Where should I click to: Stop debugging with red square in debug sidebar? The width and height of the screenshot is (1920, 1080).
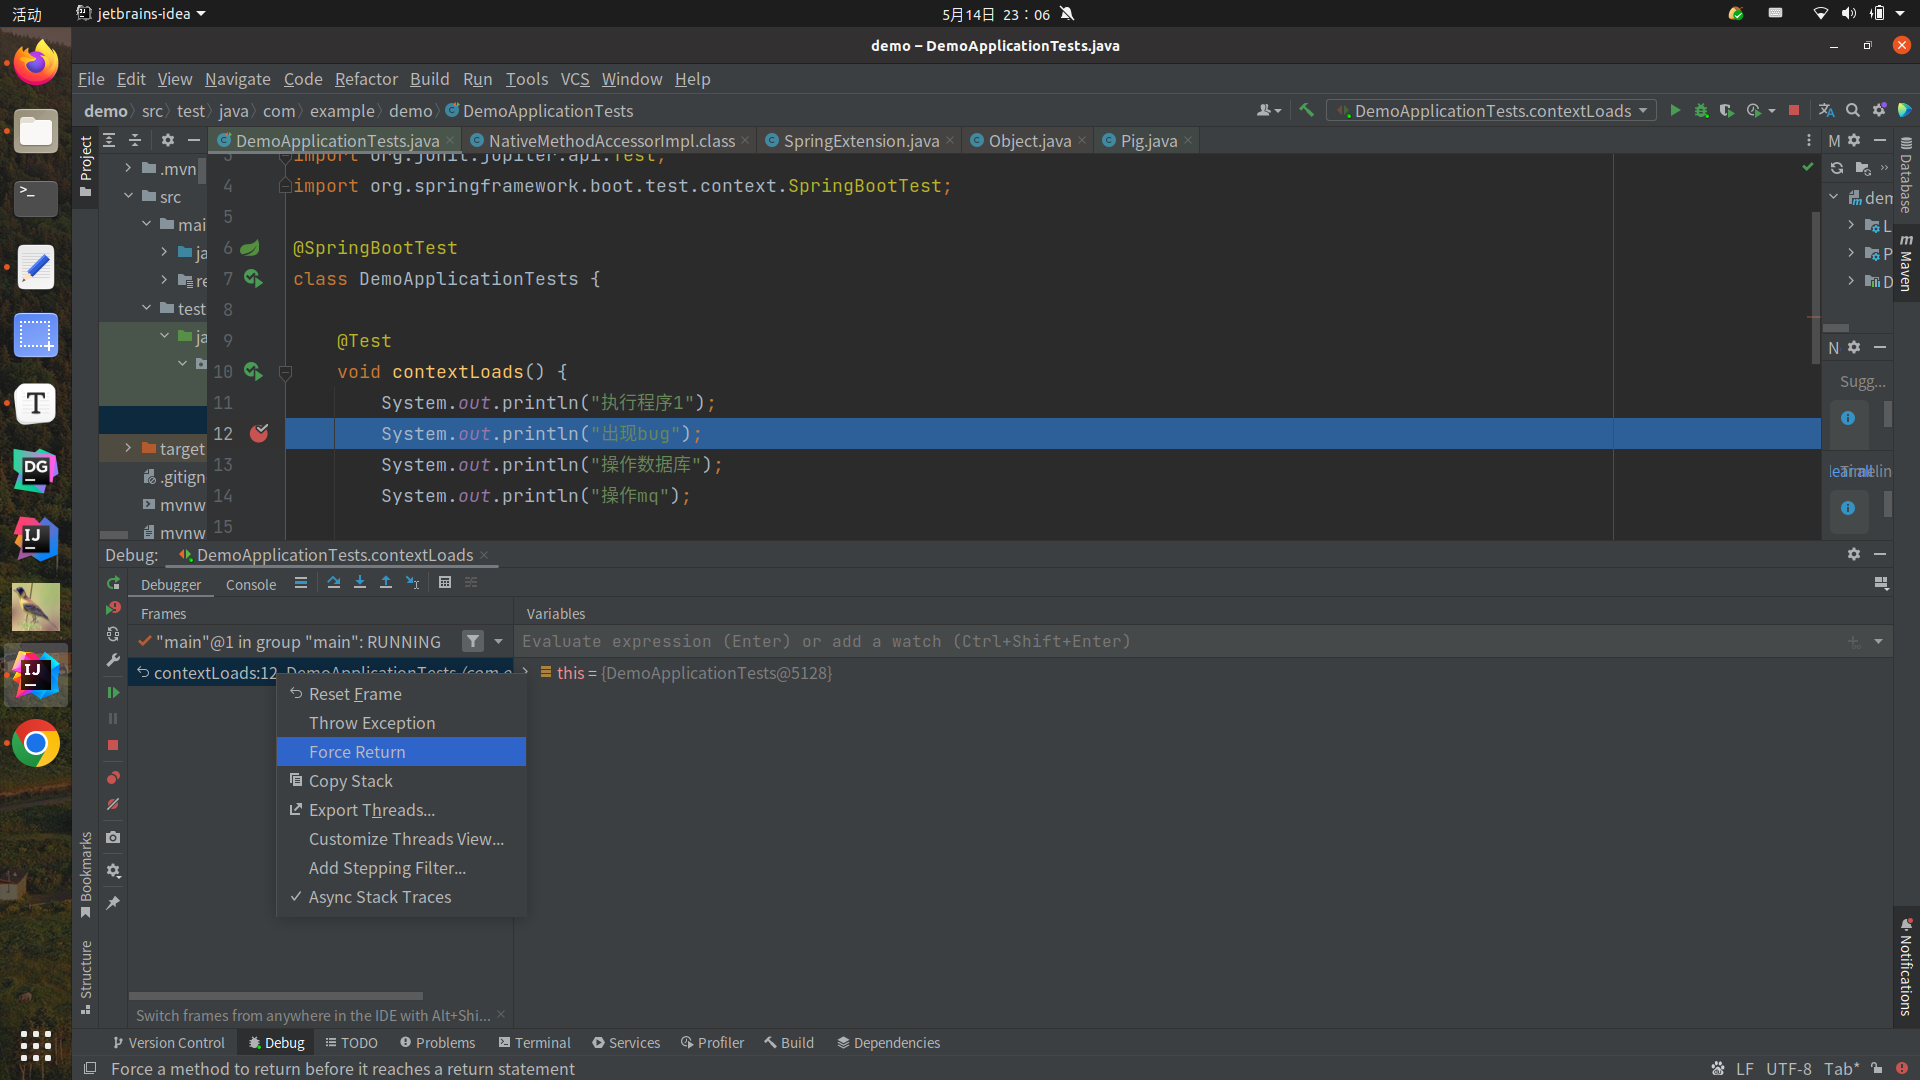[113, 745]
